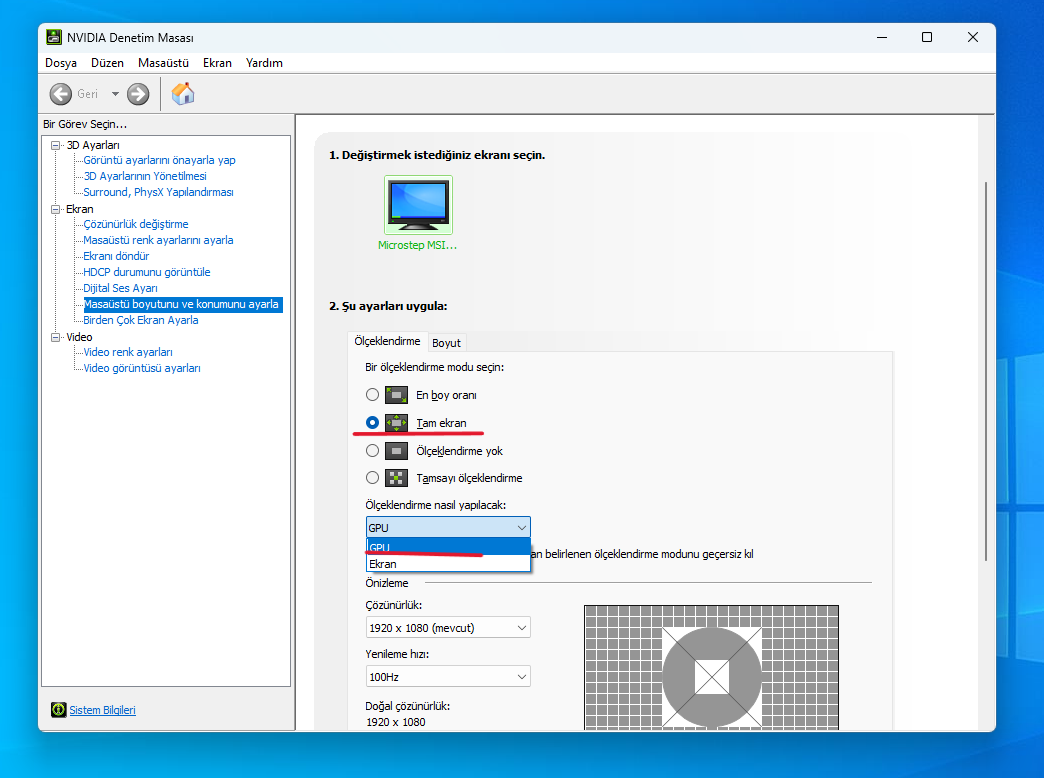Switch to the Boyut tab
Screen dimensions: 1044x778
pos(446,343)
